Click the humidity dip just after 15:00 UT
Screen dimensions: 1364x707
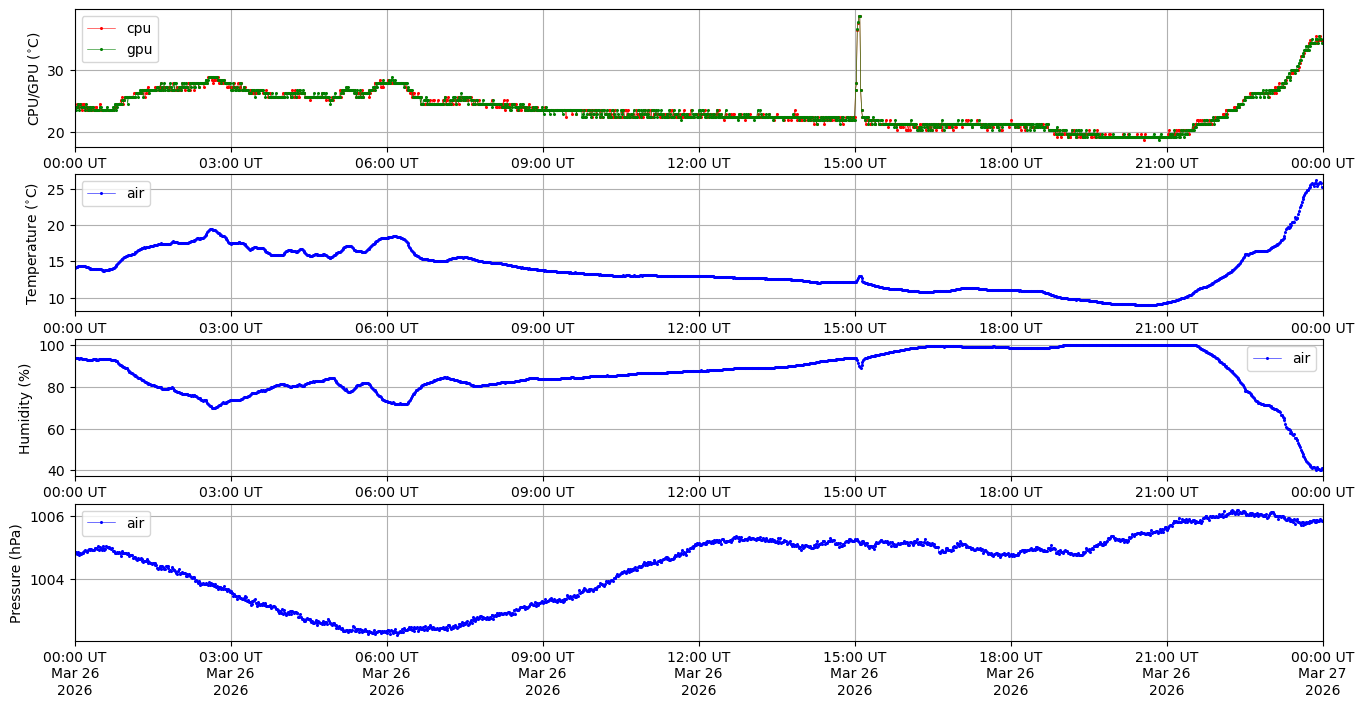[x=860, y=366]
